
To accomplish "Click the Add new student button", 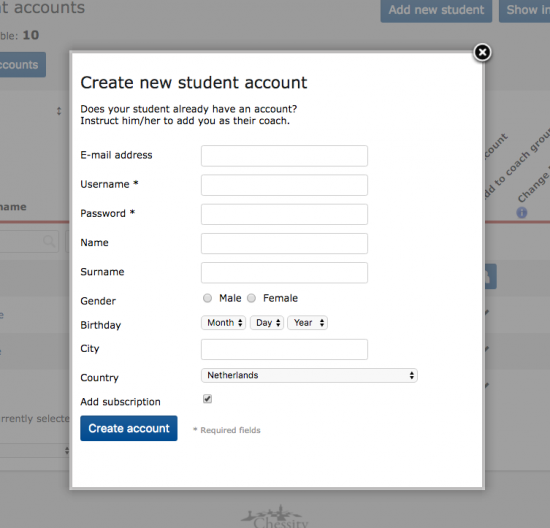I will click(436, 10).
